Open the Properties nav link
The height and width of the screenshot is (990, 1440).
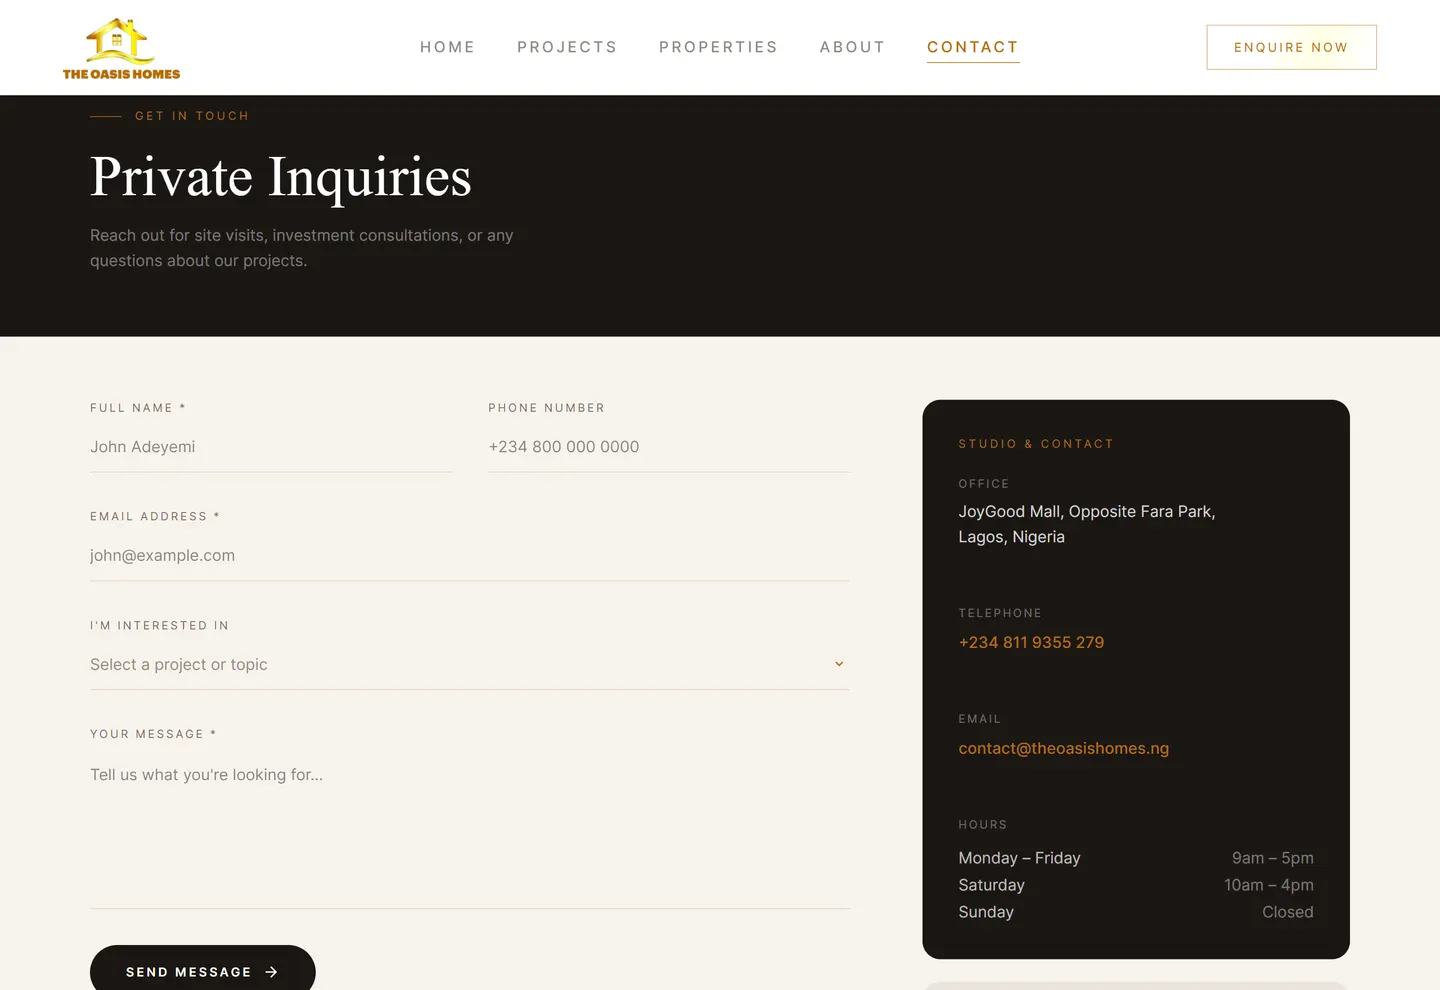pyautogui.click(x=718, y=47)
